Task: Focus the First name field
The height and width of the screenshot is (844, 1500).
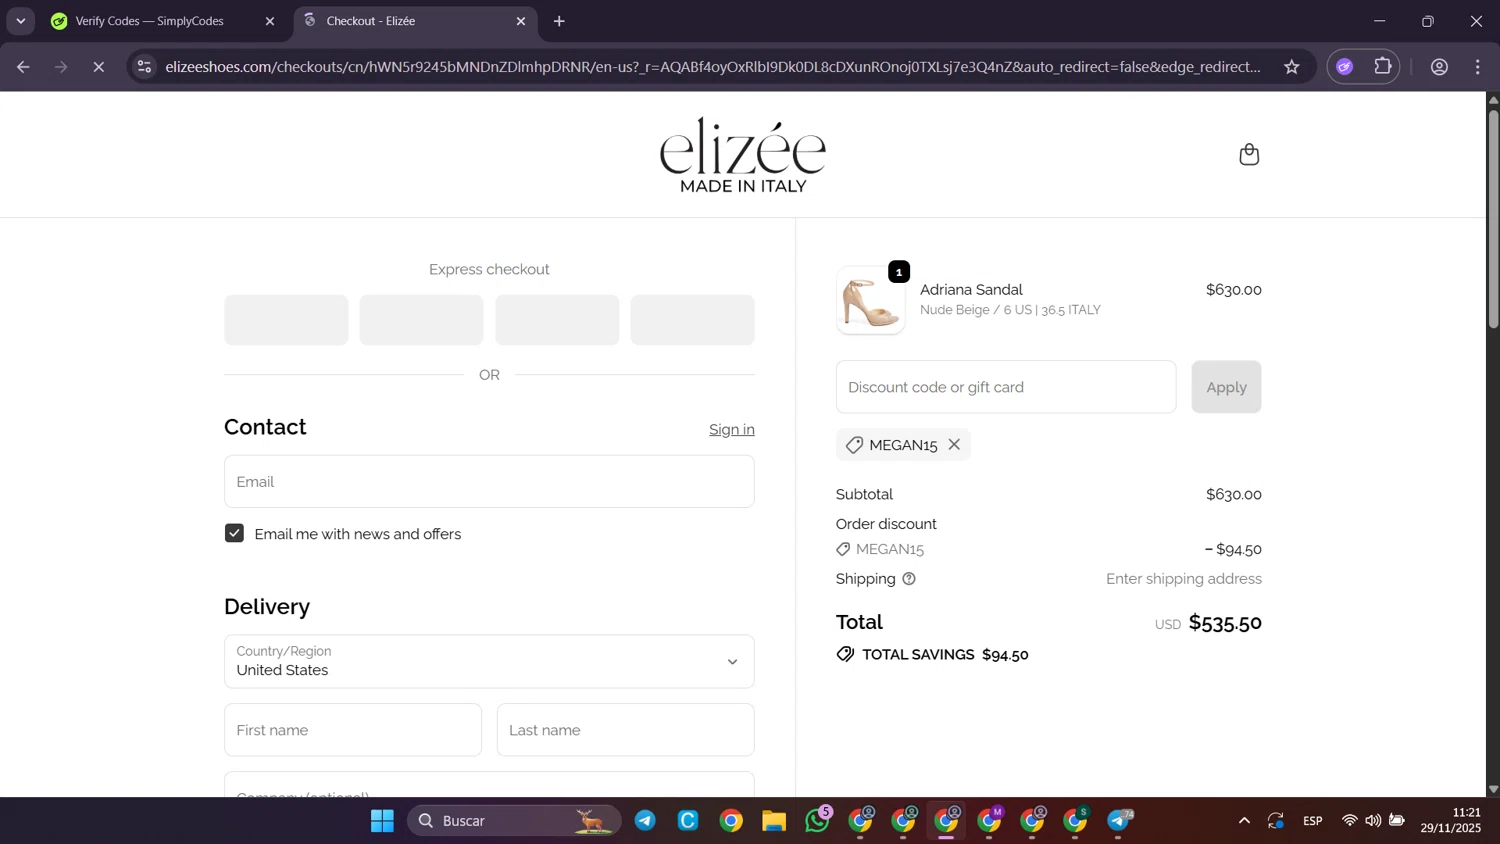Action: pos(353,730)
